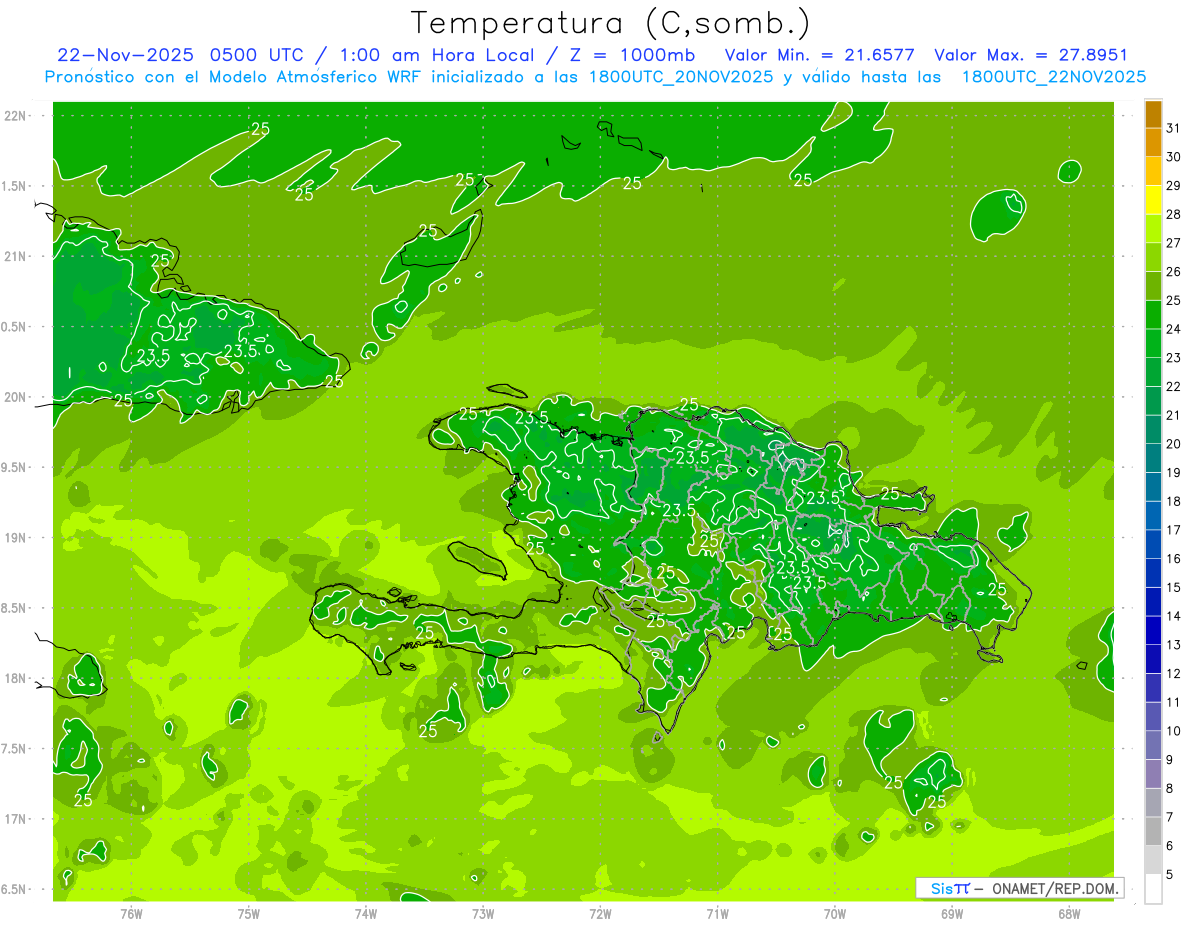The image size is (1200, 927).
Task: Click the "17N" latitude axis label
Action: tap(15, 819)
